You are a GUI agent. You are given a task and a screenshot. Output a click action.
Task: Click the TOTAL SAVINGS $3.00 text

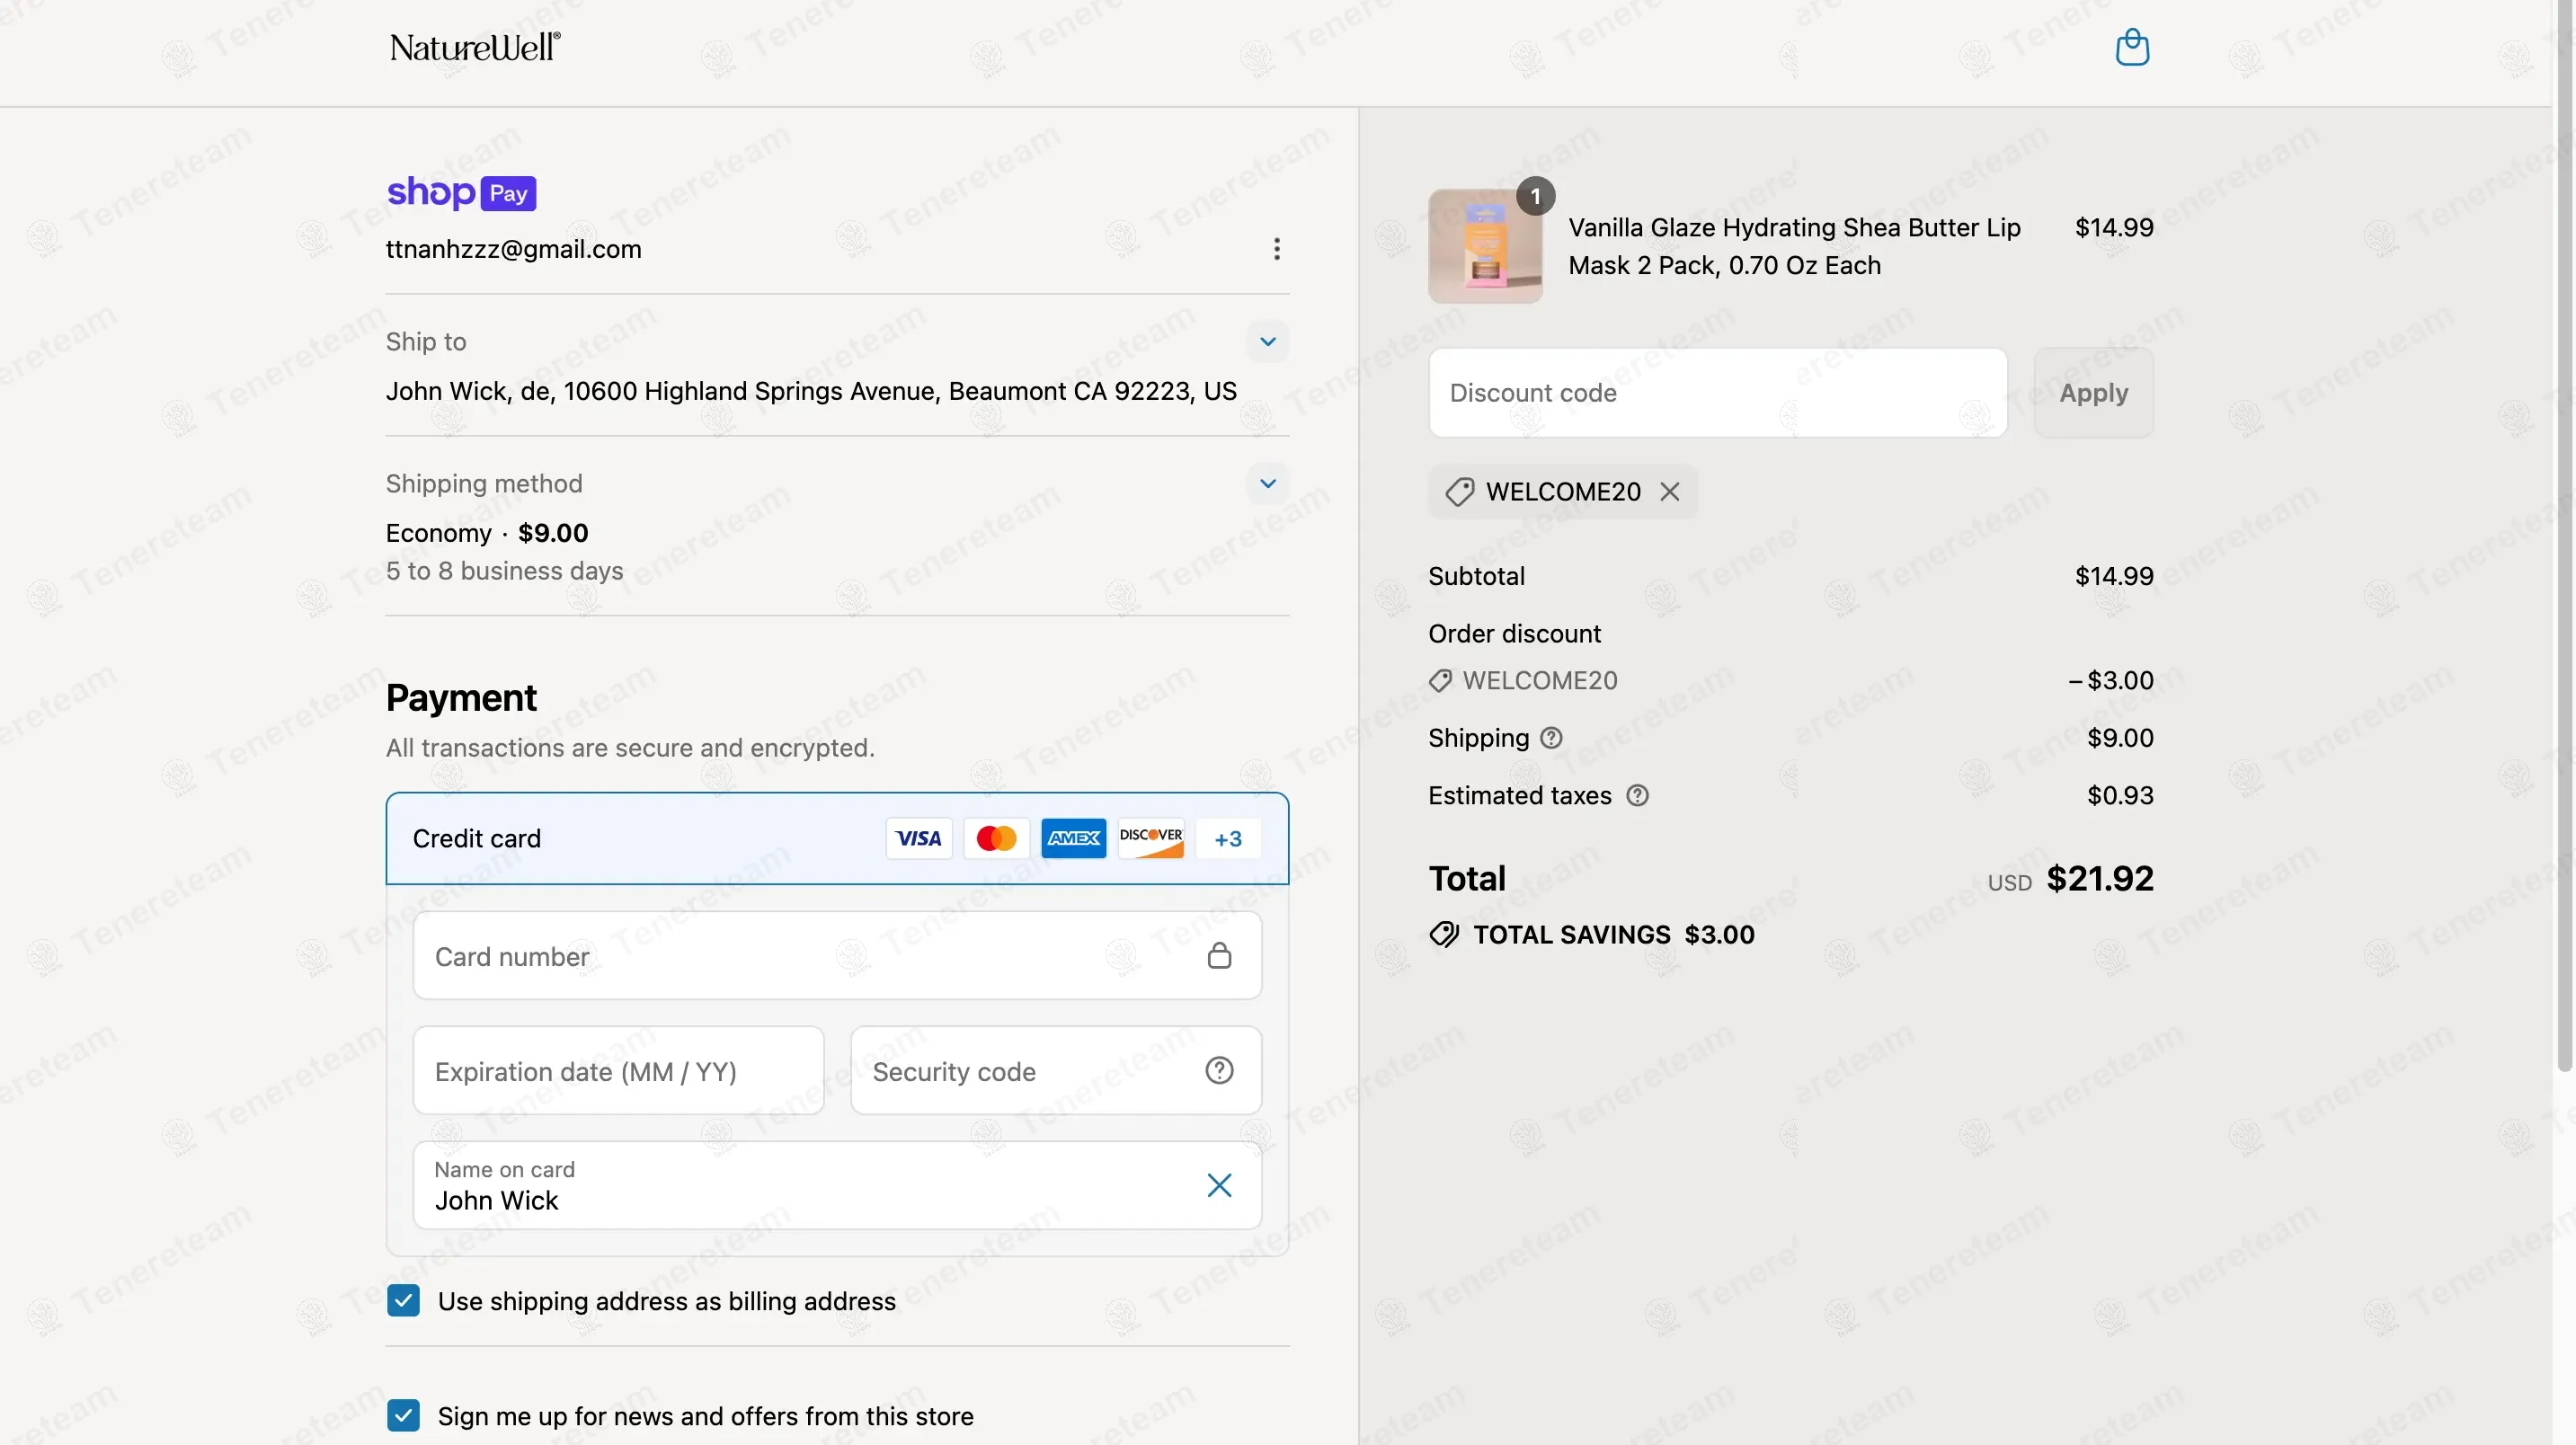(x=1614, y=934)
